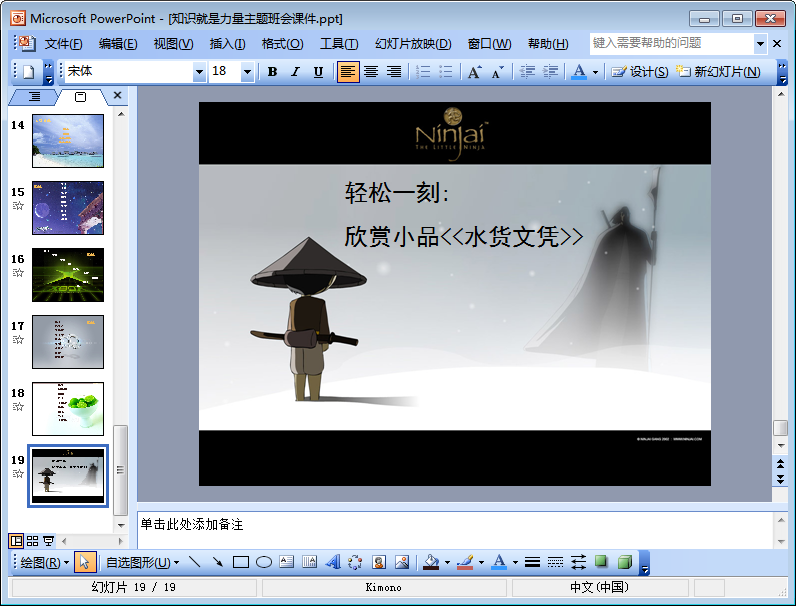Start slide show from current slide
796x606 pixels.
coord(49,541)
